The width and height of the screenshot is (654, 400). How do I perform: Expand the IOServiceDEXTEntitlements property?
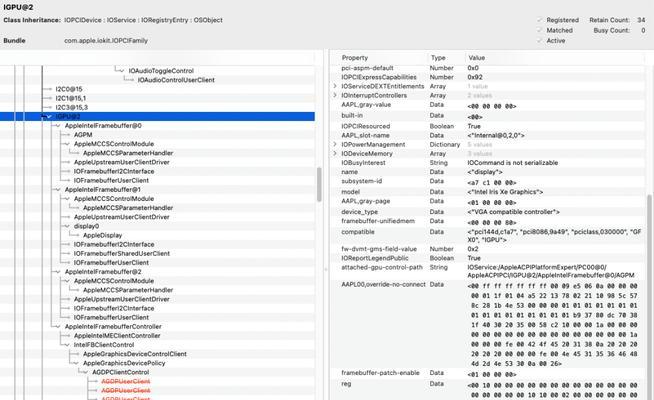[335, 86]
